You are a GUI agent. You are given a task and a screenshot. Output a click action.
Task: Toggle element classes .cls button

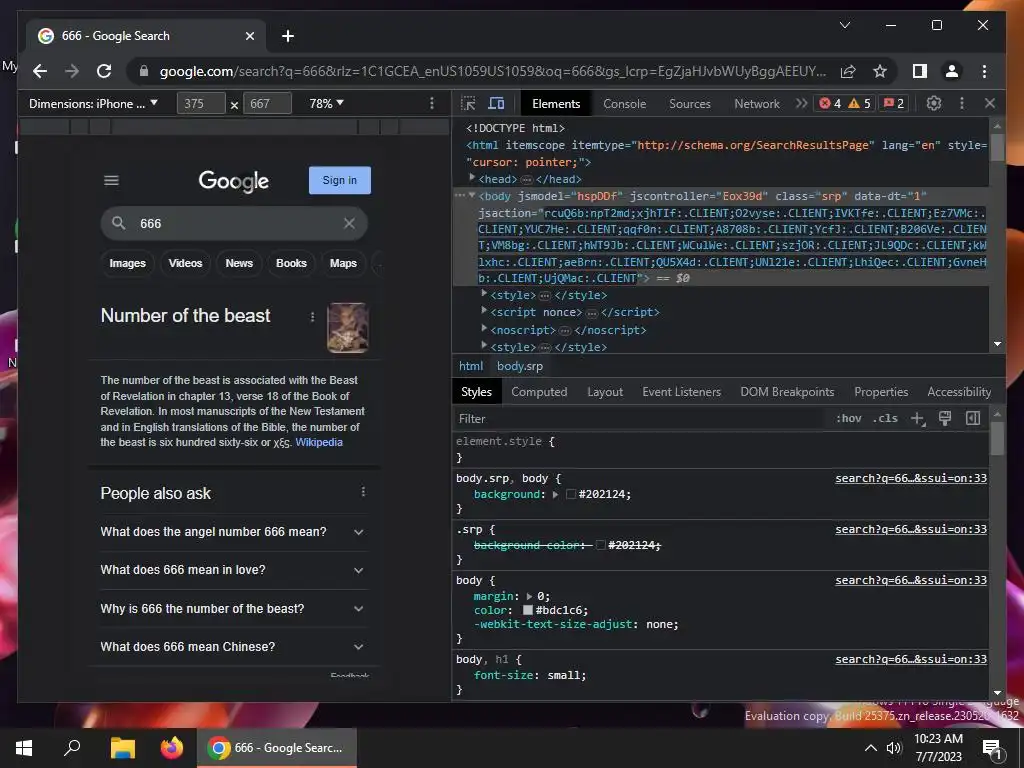(885, 419)
